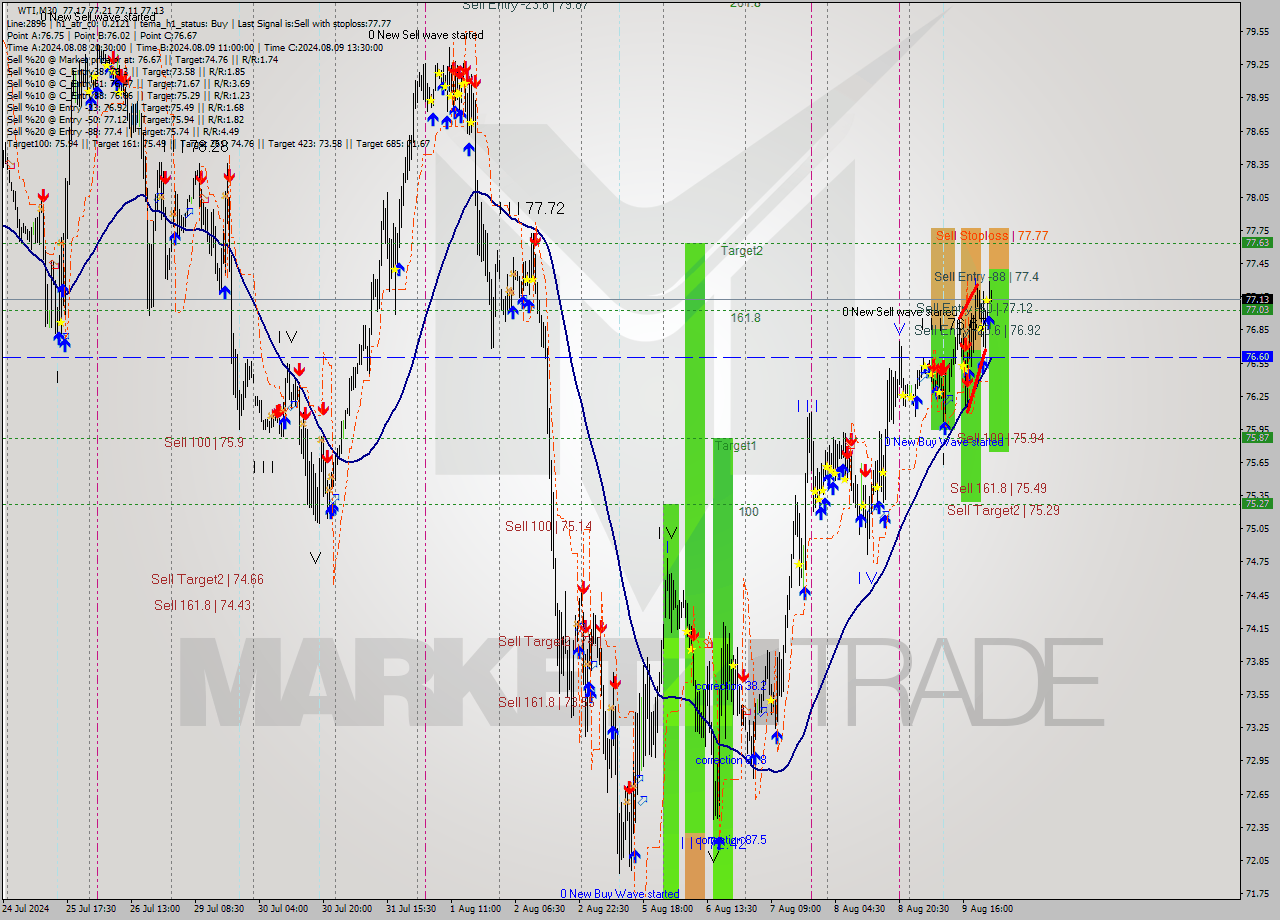Click the 'Sell Entry -88 | 77.4' label
Viewport: 1280px width, 920px height.
coord(986,276)
